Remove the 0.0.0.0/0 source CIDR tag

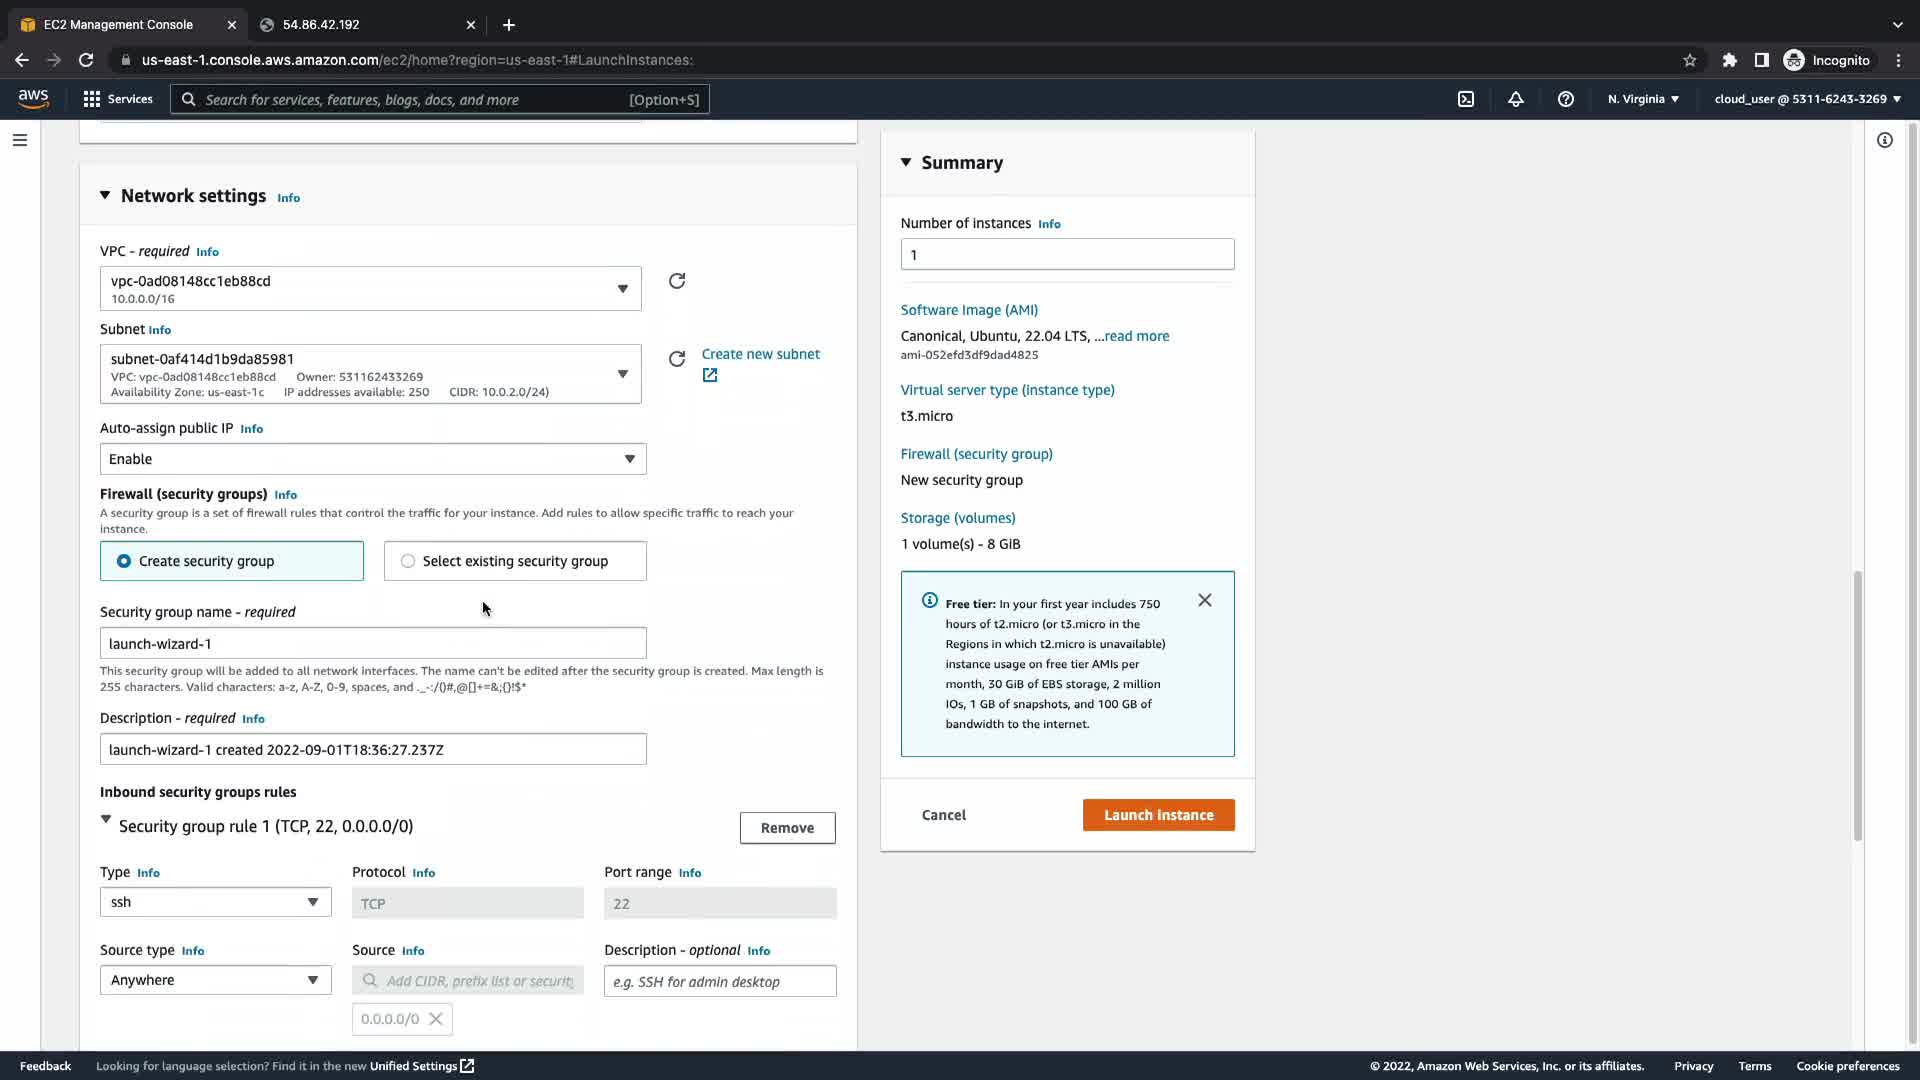click(x=436, y=1019)
